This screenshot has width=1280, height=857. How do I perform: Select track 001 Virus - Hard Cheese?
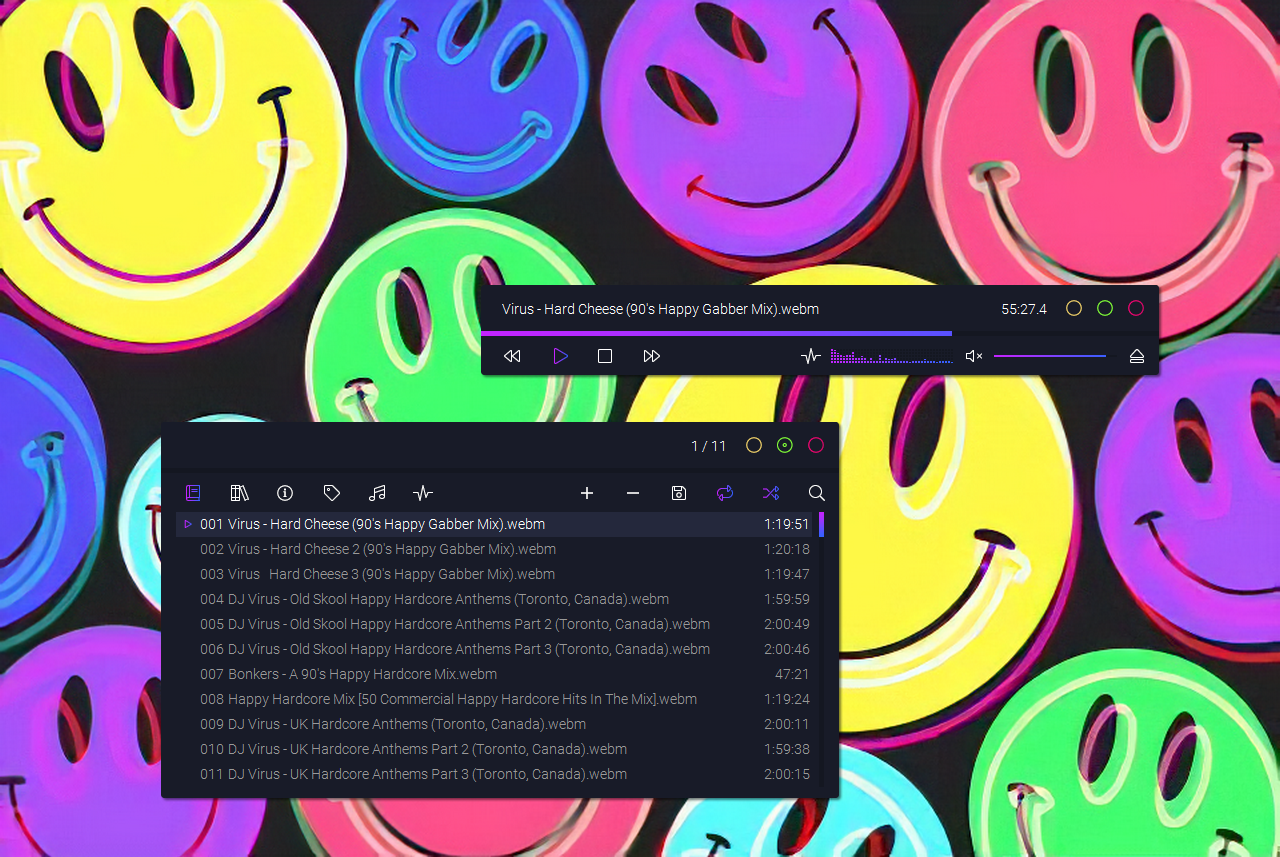coord(496,524)
